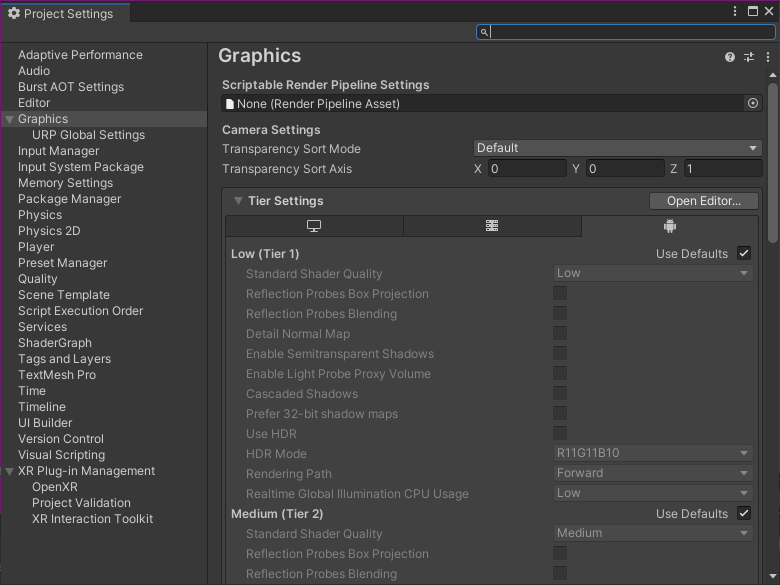This screenshot has height=585, width=780.
Task: Select Player in the settings sidebar
Action: click(36, 247)
